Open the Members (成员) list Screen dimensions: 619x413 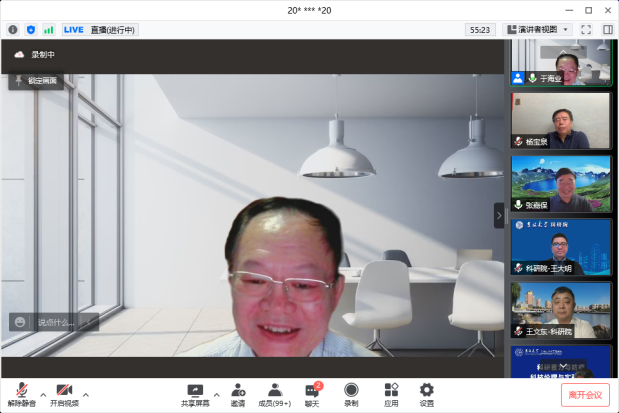(x=275, y=392)
